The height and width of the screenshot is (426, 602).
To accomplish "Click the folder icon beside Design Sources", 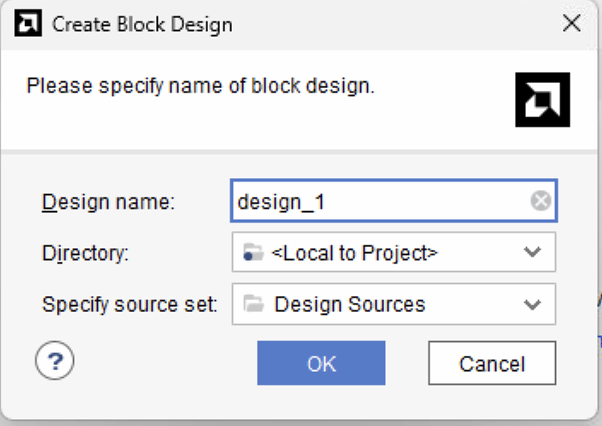I will (x=253, y=304).
